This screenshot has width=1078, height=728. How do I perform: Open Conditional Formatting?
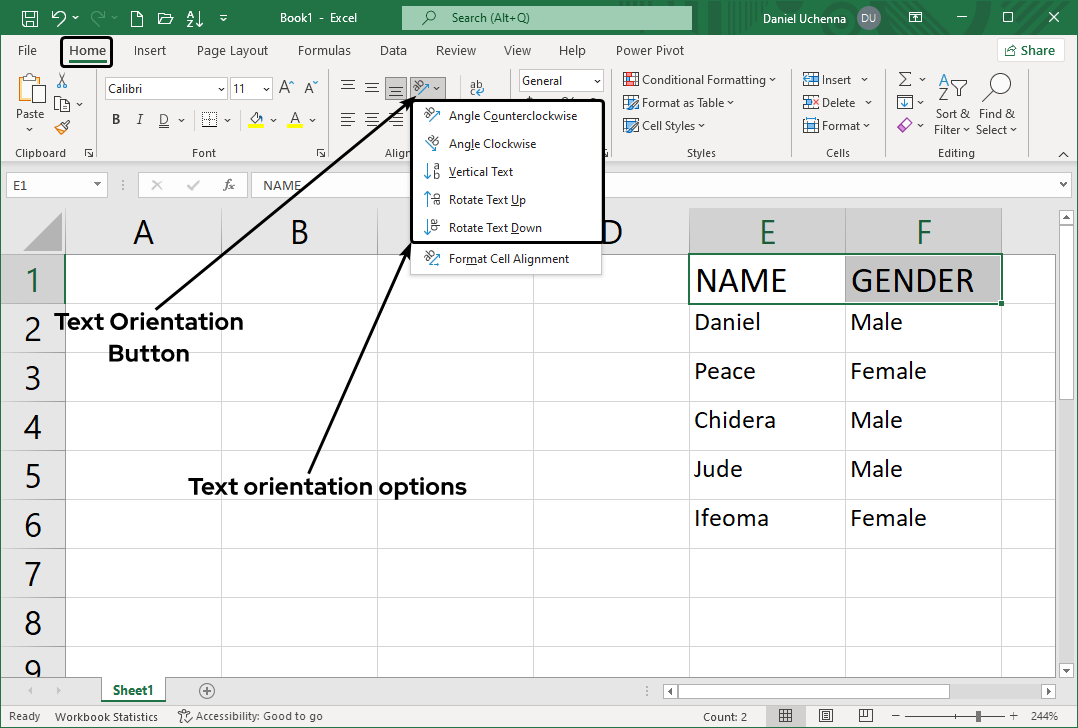coord(698,79)
